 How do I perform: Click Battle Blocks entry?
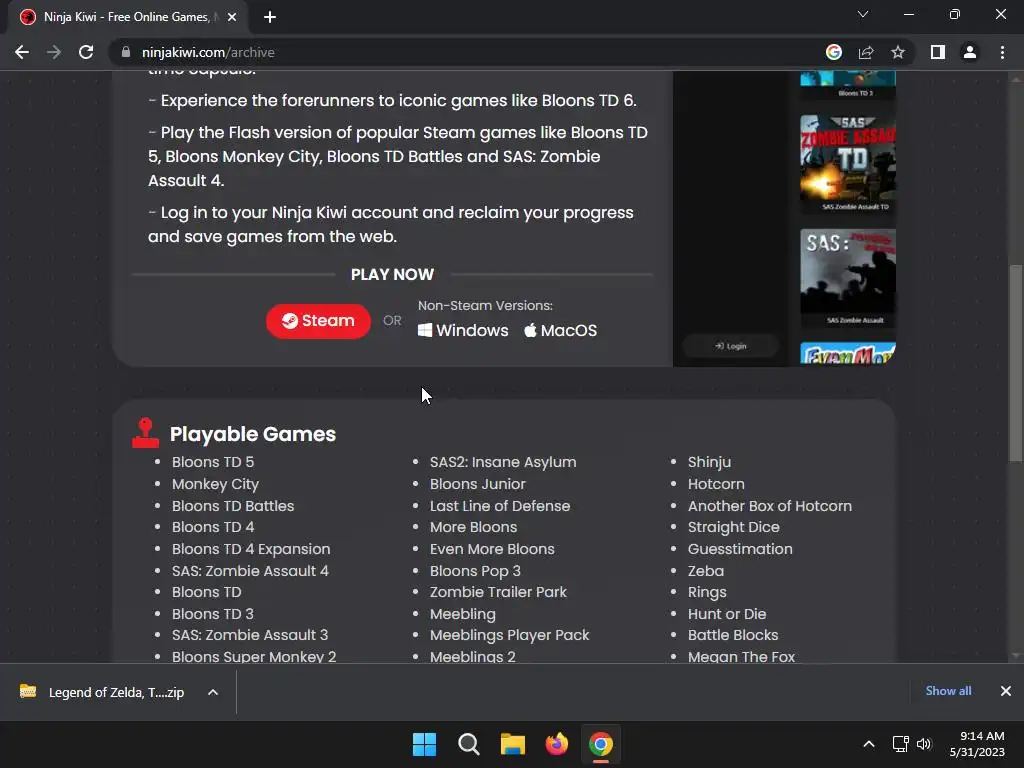(x=733, y=635)
